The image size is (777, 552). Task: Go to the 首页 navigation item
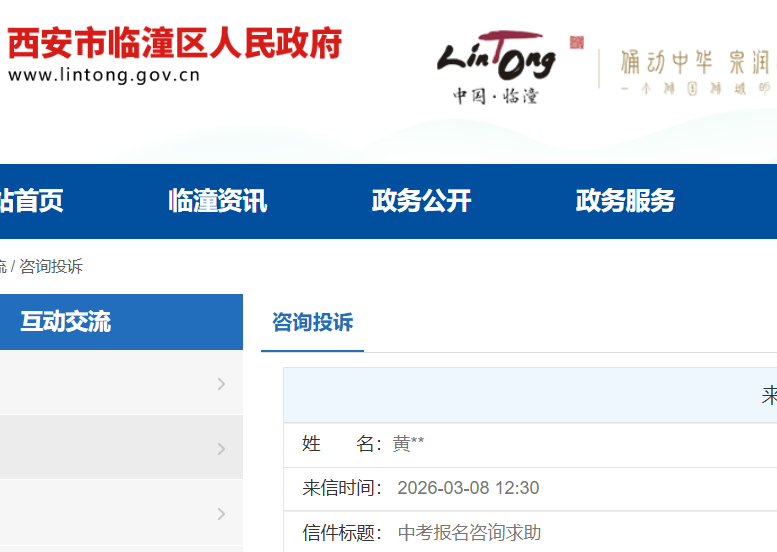32,201
